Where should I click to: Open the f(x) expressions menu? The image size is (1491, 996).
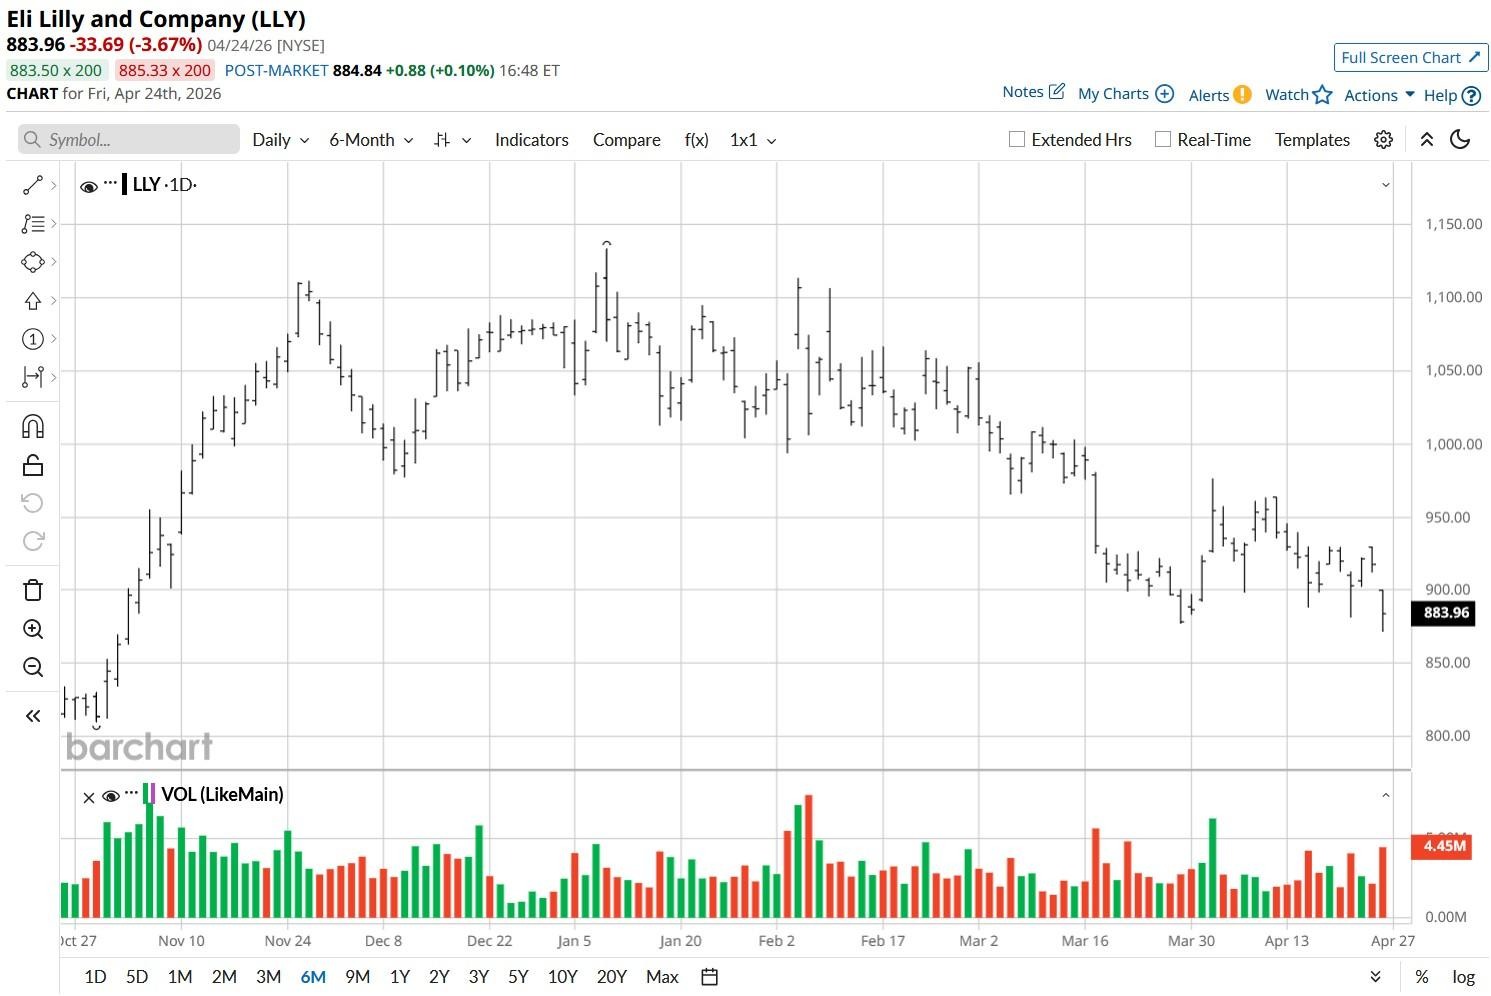point(697,140)
